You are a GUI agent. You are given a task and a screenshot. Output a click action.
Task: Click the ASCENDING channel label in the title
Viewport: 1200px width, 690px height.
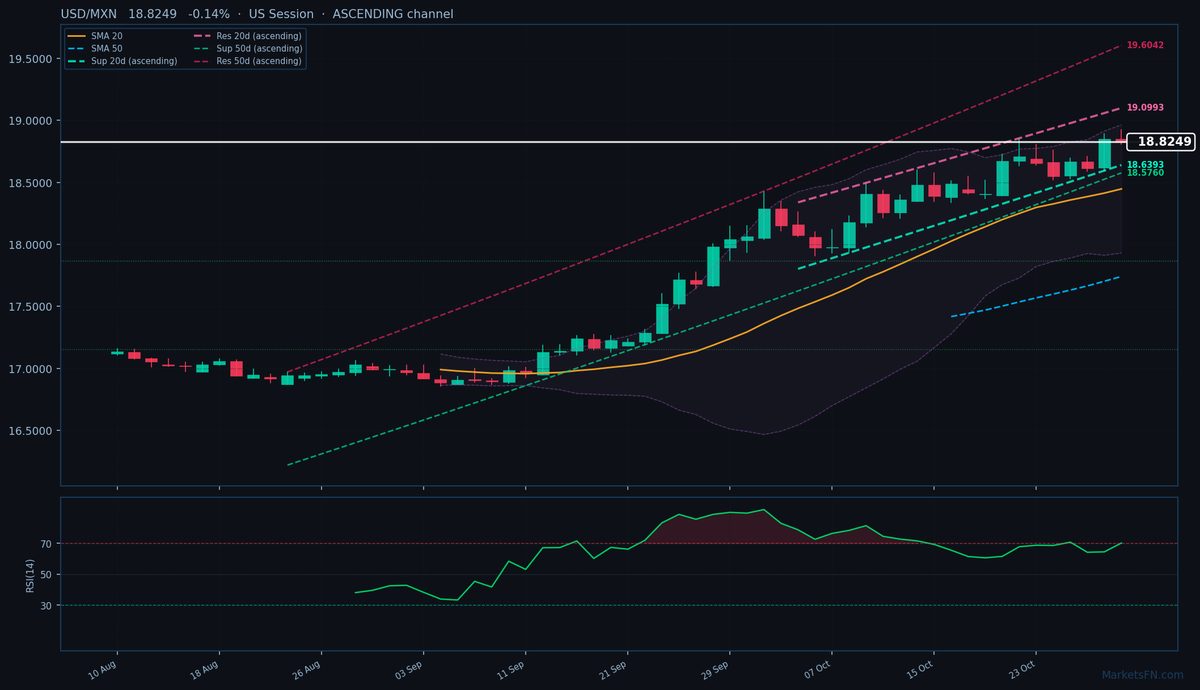click(x=392, y=14)
